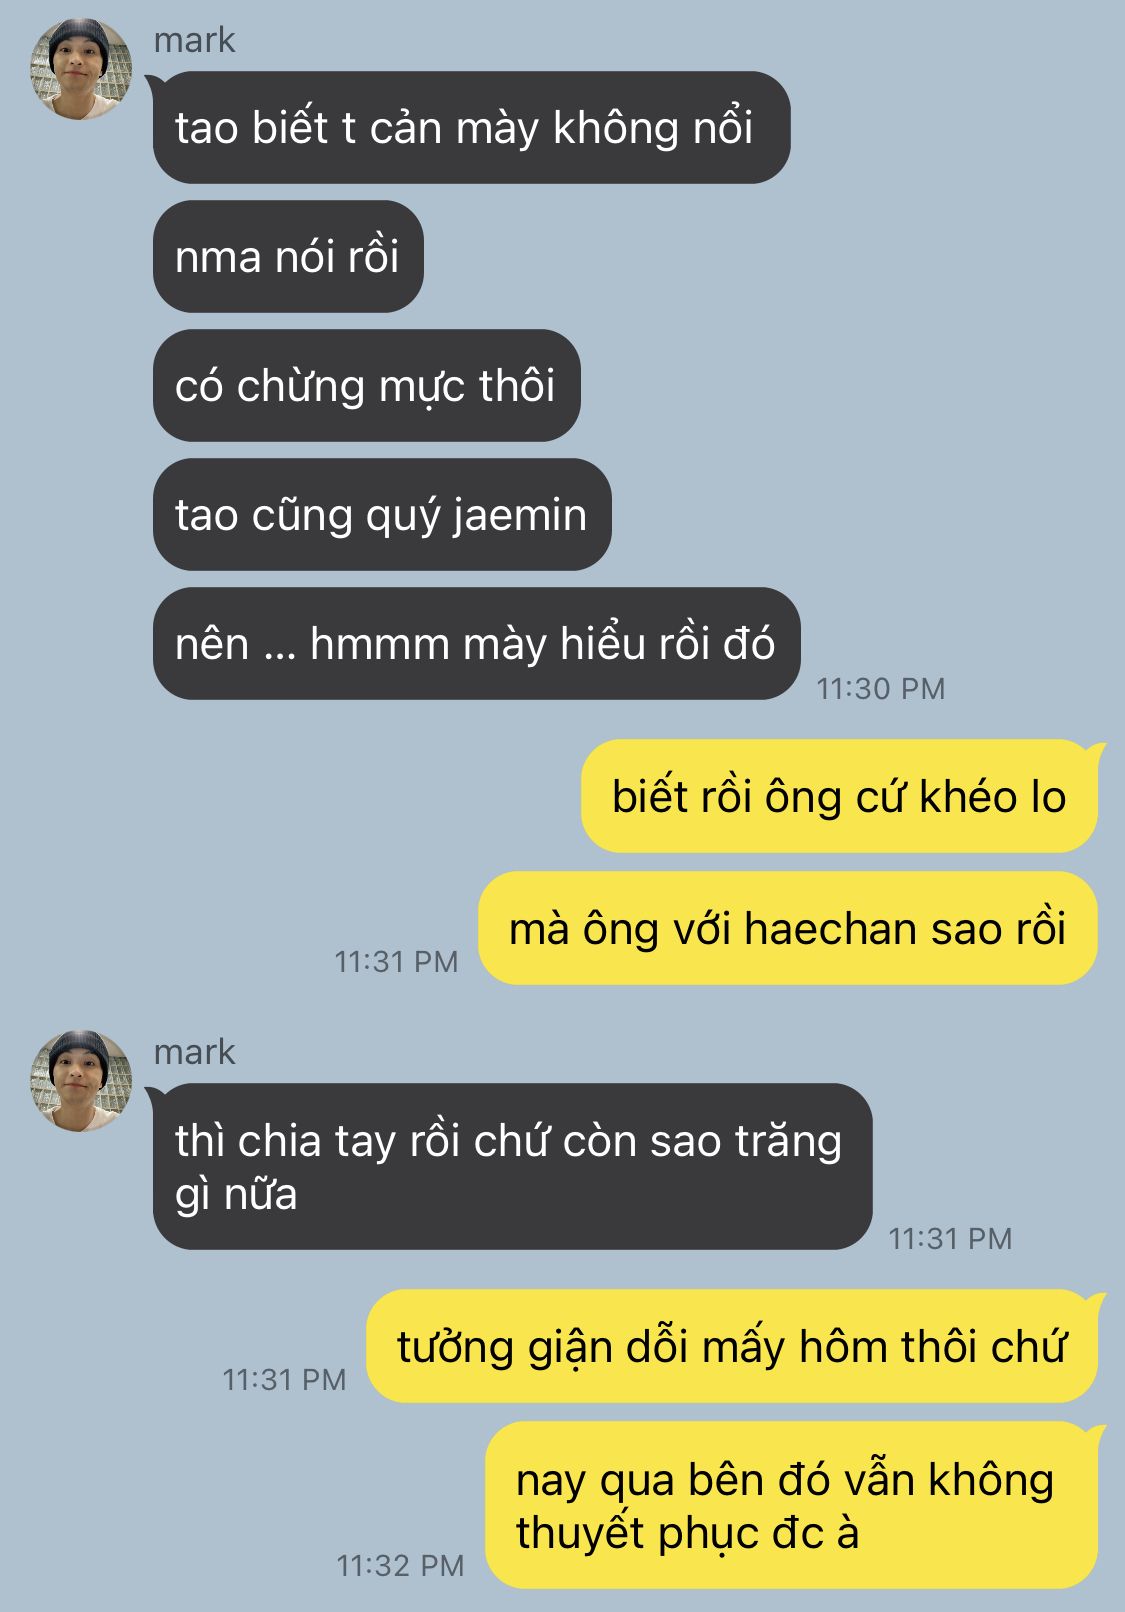Tap the 'có chừng mực thôi' message
This screenshot has height=1612, width=1125.
(366, 385)
